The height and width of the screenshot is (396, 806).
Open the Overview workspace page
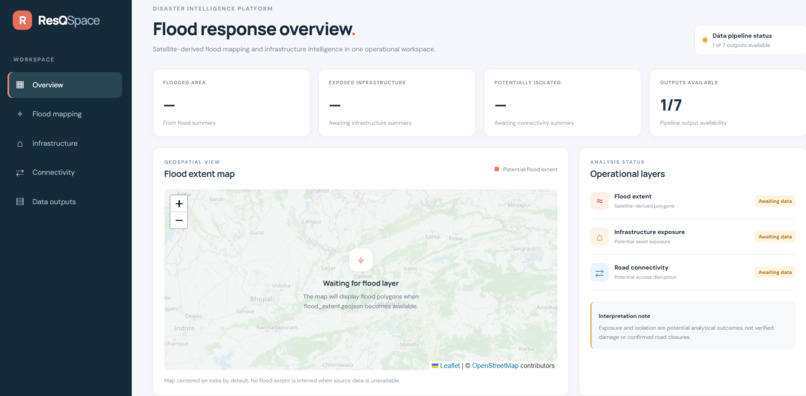[65, 85]
